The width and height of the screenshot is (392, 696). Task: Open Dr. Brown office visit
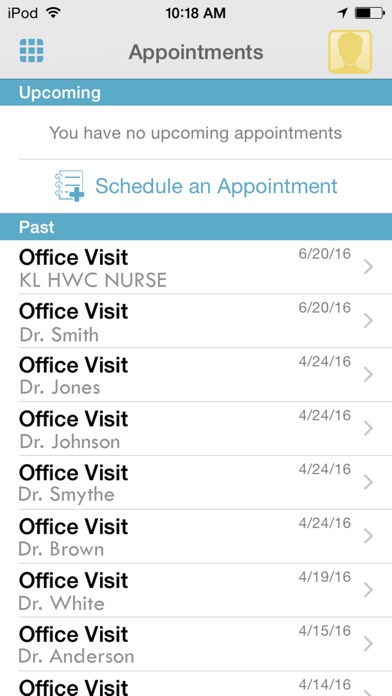196,537
